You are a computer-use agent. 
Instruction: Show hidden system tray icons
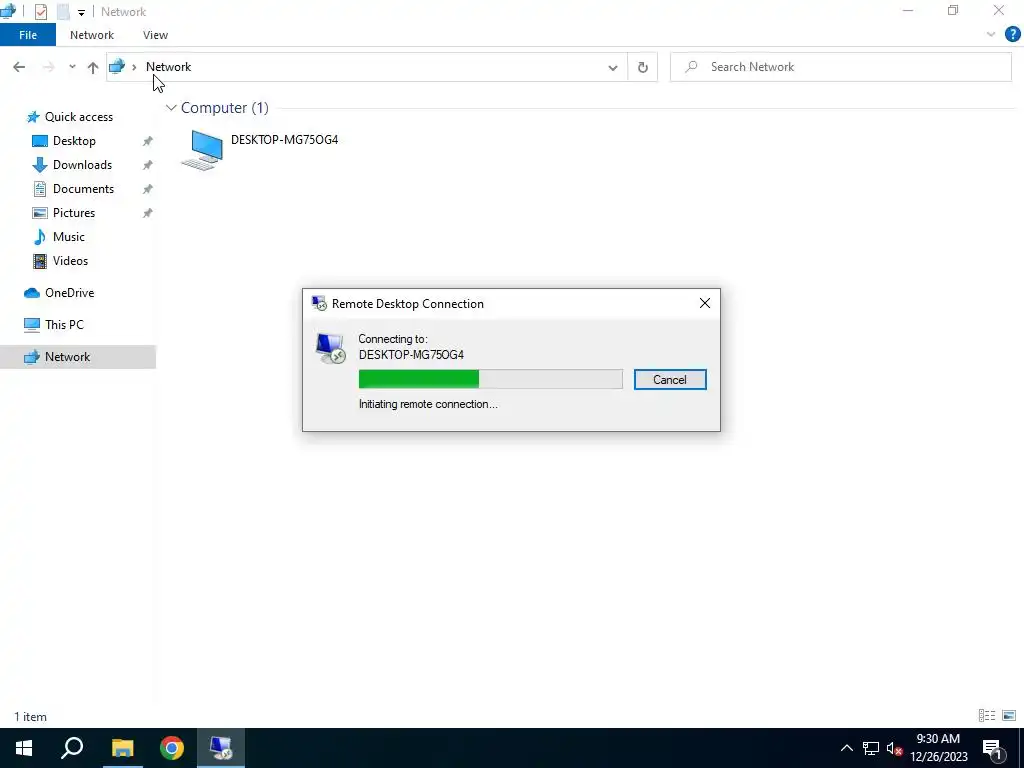tap(846, 748)
